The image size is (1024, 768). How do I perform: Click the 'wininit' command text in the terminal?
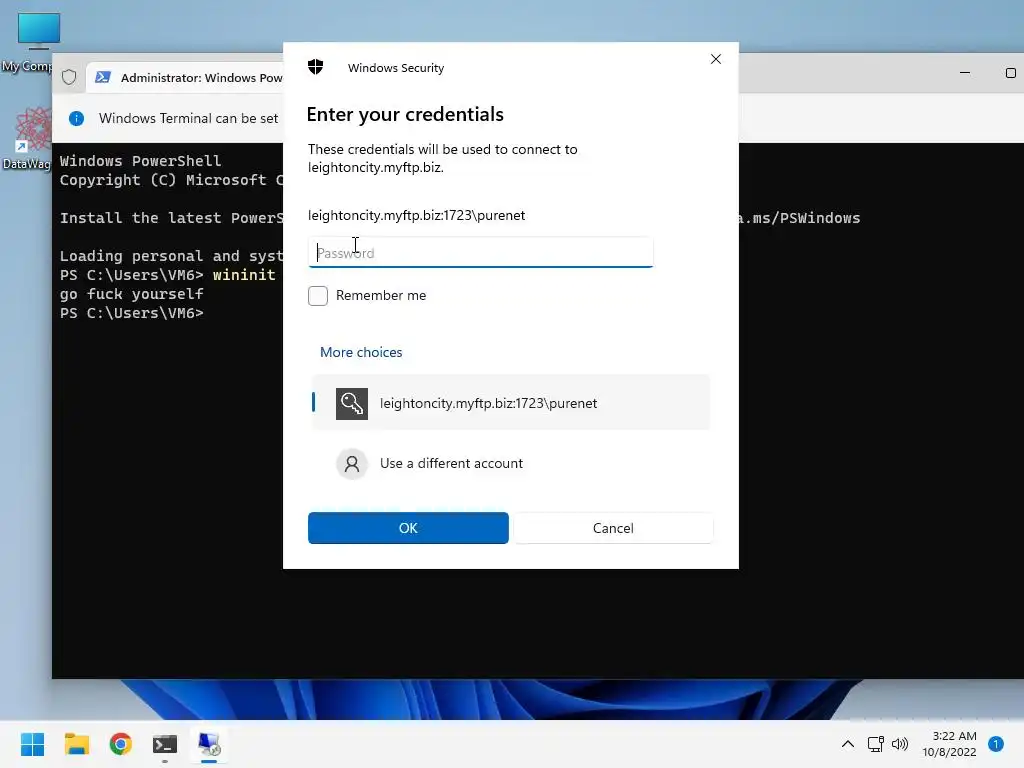point(244,275)
